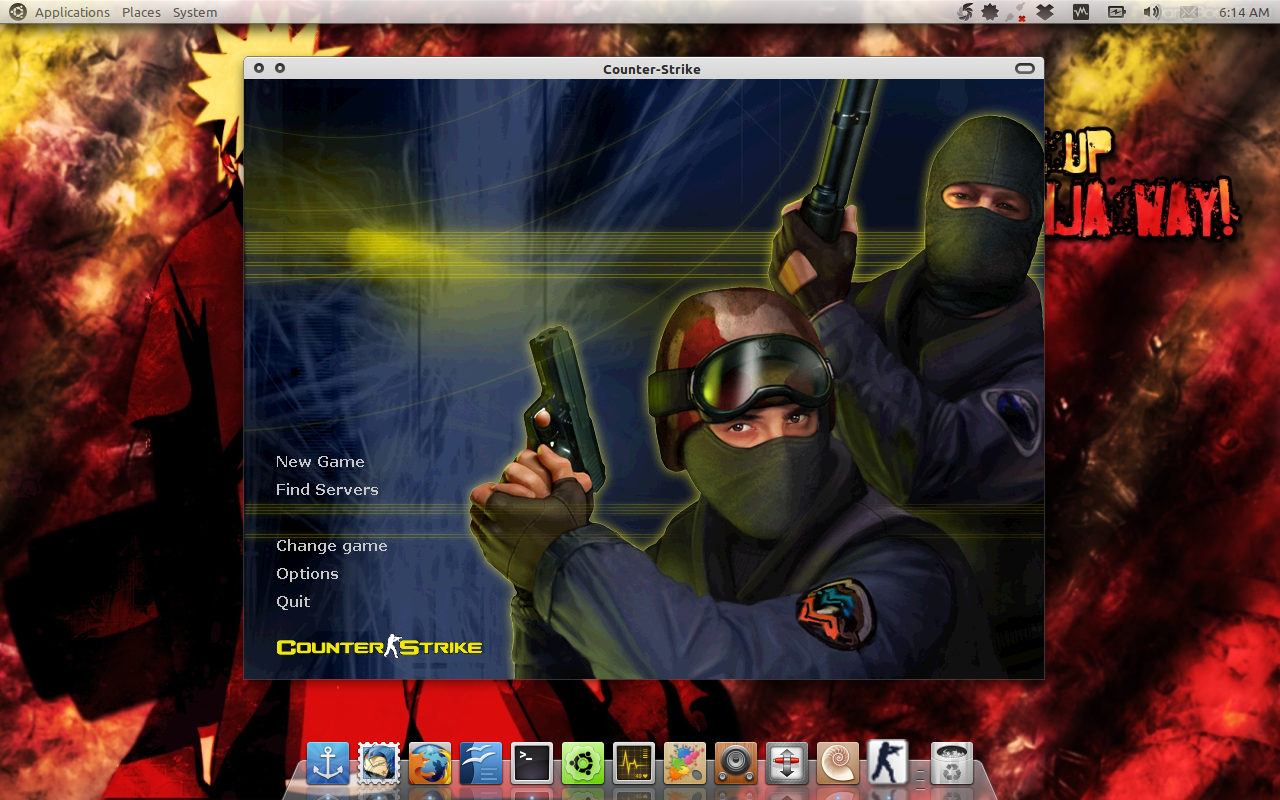The image size is (1280, 800).
Task: Click the swirl aperture tray icon
Action: pyautogui.click(x=965, y=12)
